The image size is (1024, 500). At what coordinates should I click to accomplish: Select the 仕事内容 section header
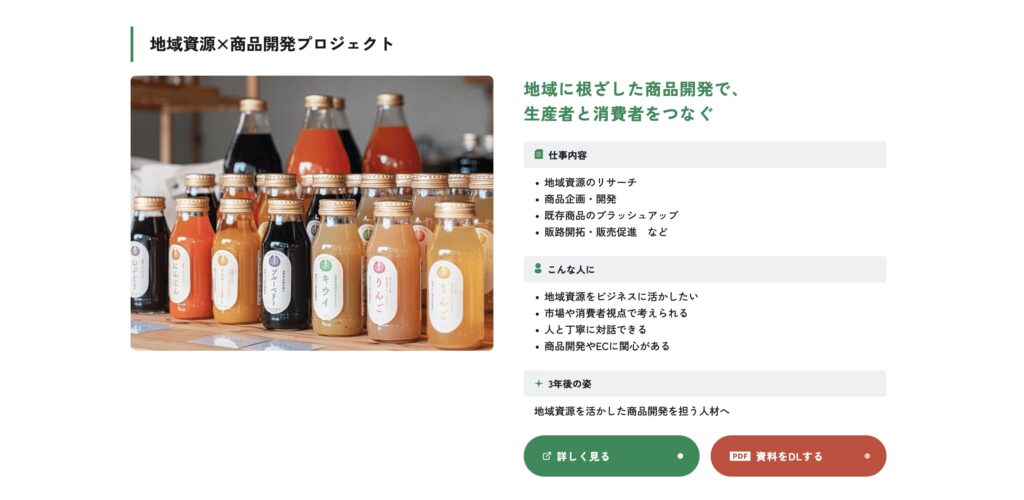pyautogui.click(x=705, y=155)
